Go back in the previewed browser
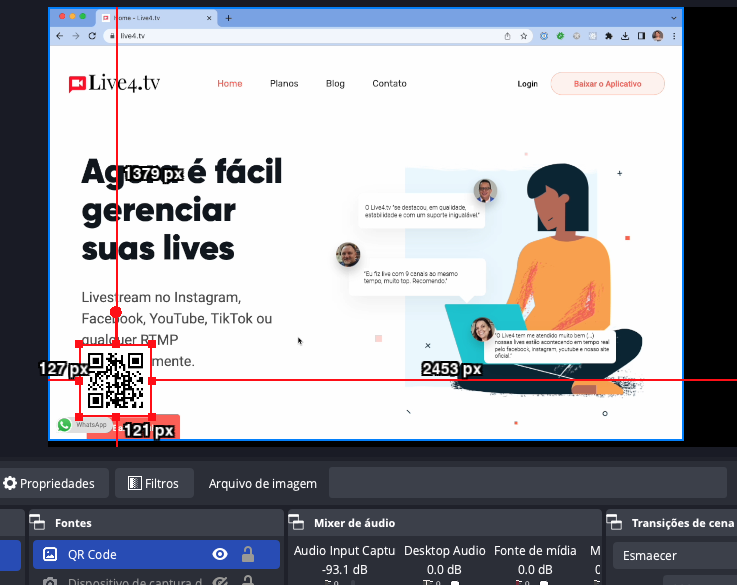 59,36
